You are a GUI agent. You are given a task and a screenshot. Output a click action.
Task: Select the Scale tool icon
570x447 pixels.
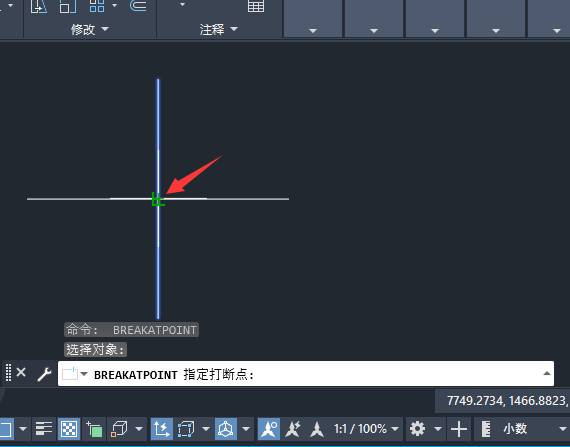click(x=68, y=6)
